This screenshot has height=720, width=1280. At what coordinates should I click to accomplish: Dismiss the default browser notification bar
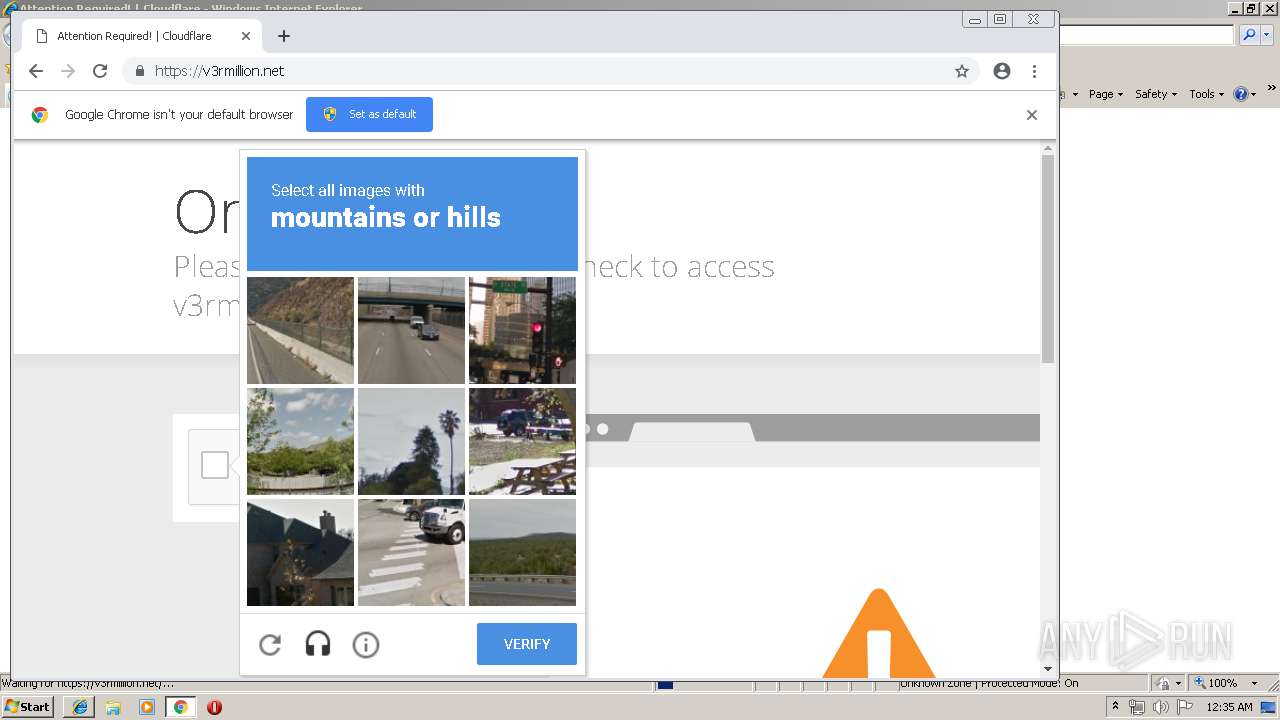[x=1032, y=115]
